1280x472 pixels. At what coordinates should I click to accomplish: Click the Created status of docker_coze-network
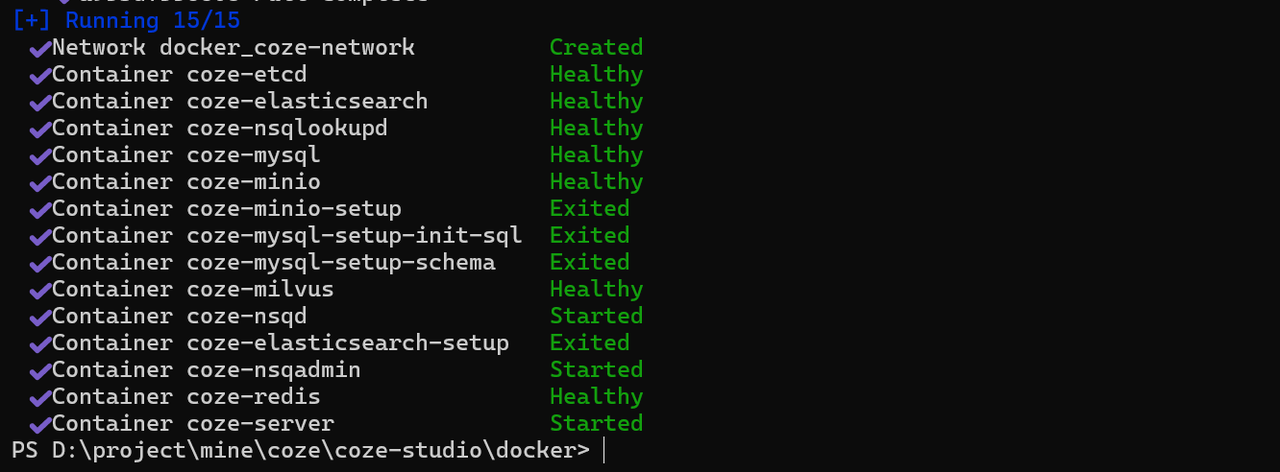click(x=596, y=47)
